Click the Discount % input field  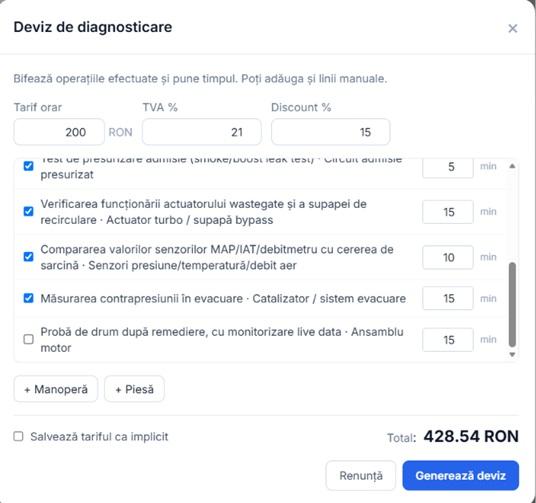331,132
